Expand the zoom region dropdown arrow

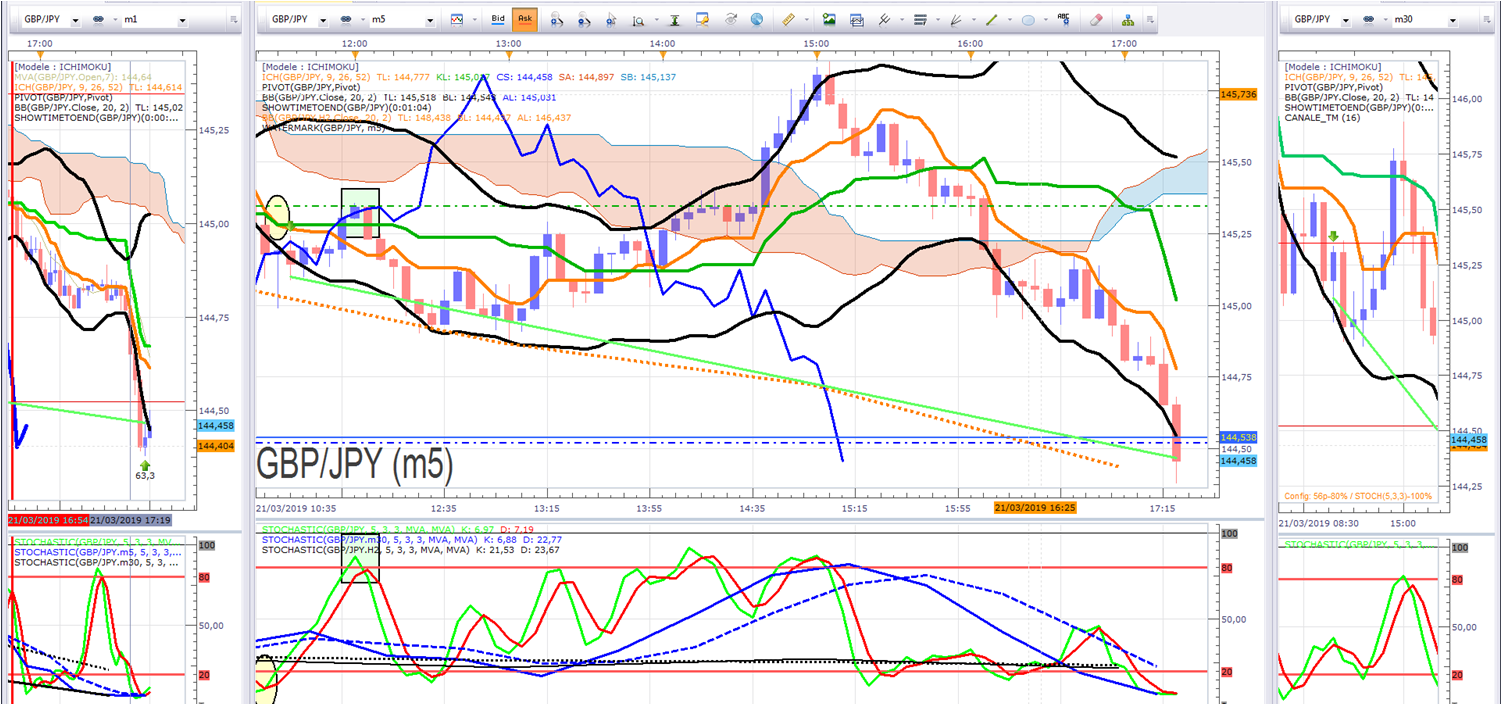(x=657, y=19)
